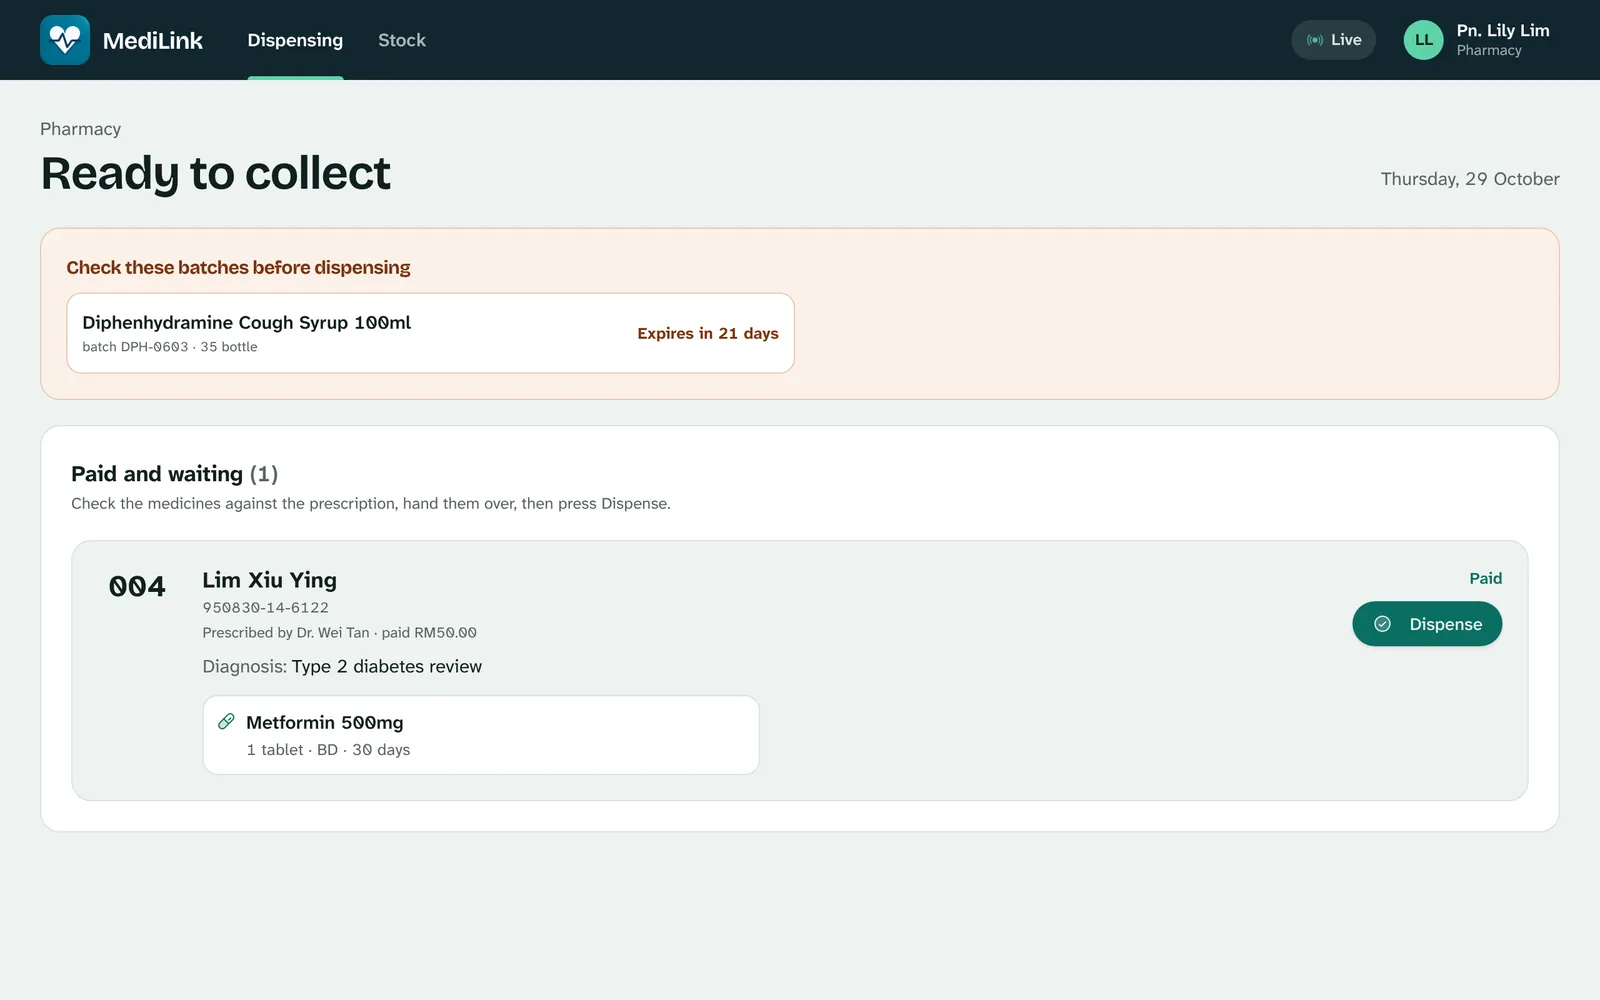The width and height of the screenshot is (1600, 1000).
Task: Click queue number 004
Action: 137,586
